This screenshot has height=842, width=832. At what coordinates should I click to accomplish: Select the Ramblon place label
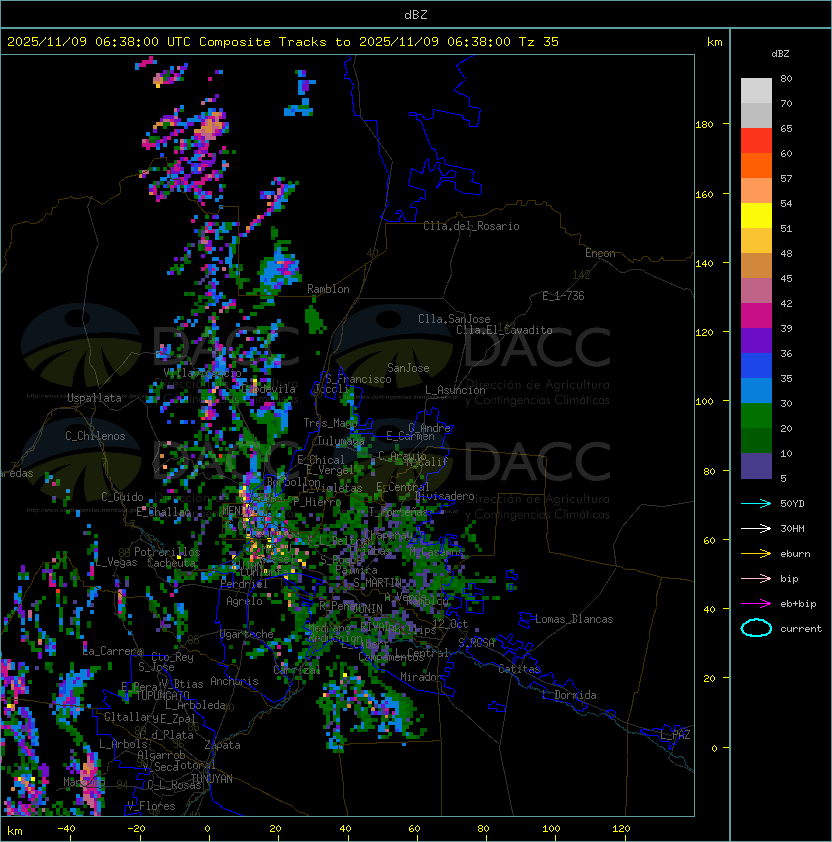coord(328,289)
